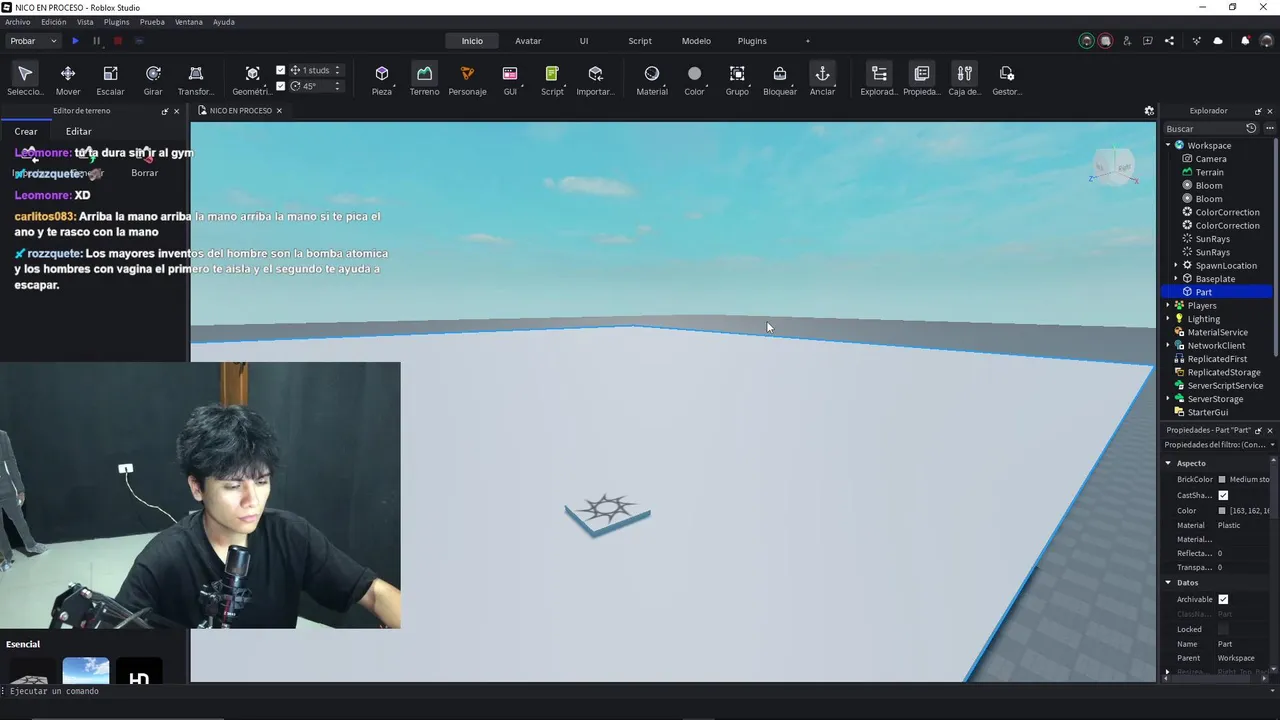The image size is (1280, 720).
Task: Choose the Seleccionar tool
Action: 25,80
